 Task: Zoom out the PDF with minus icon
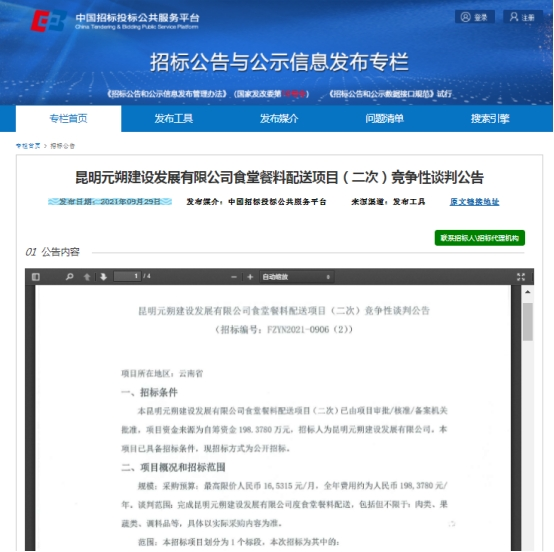click(x=234, y=277)
